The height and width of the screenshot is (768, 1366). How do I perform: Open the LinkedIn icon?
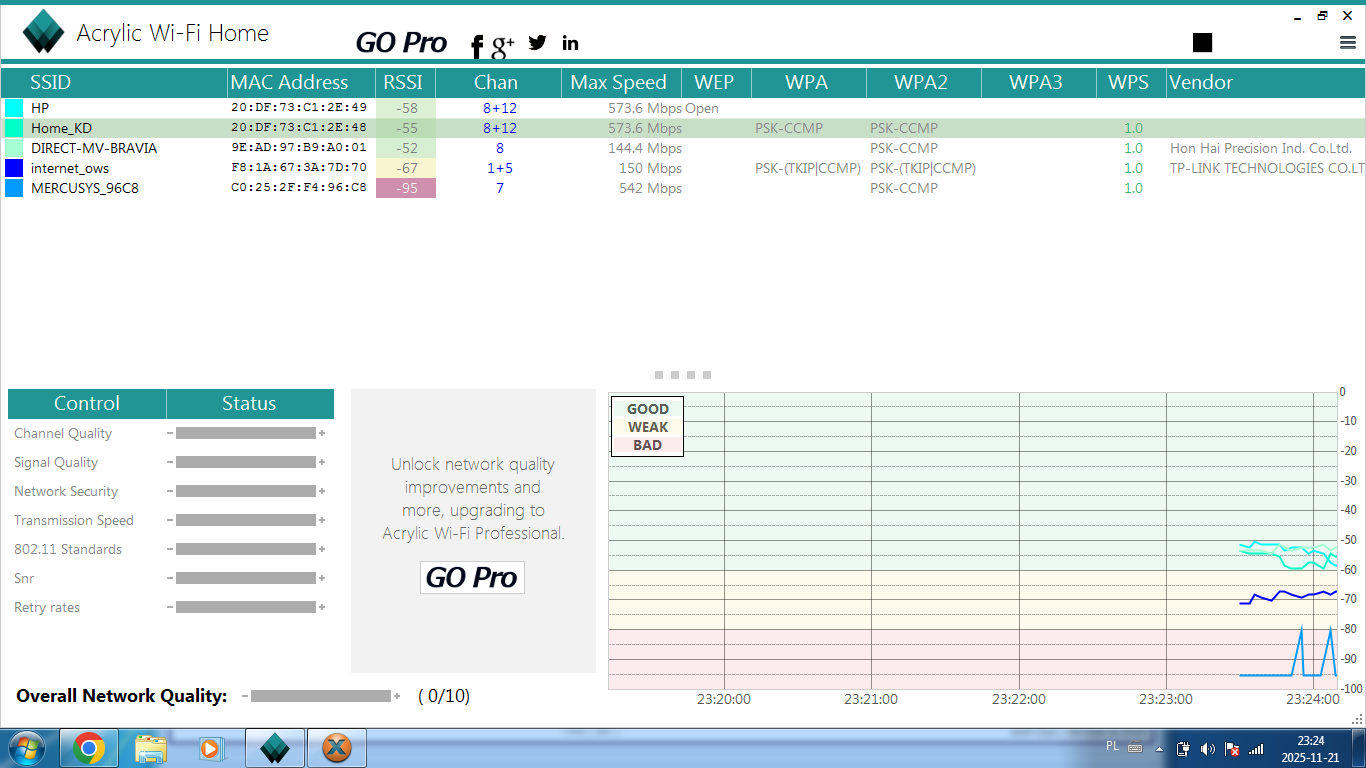click(x=570, y=42)
